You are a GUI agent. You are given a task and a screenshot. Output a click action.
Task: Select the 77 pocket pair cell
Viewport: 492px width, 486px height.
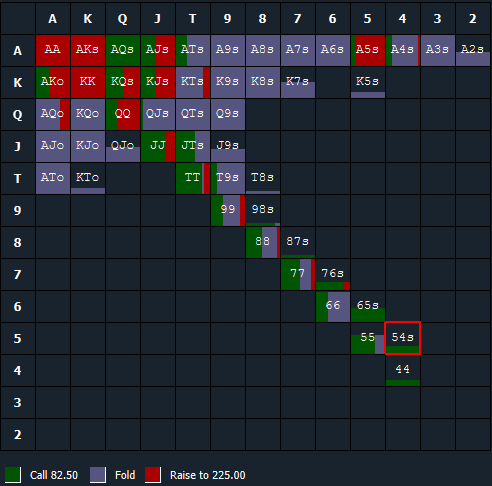click(298, 274)
